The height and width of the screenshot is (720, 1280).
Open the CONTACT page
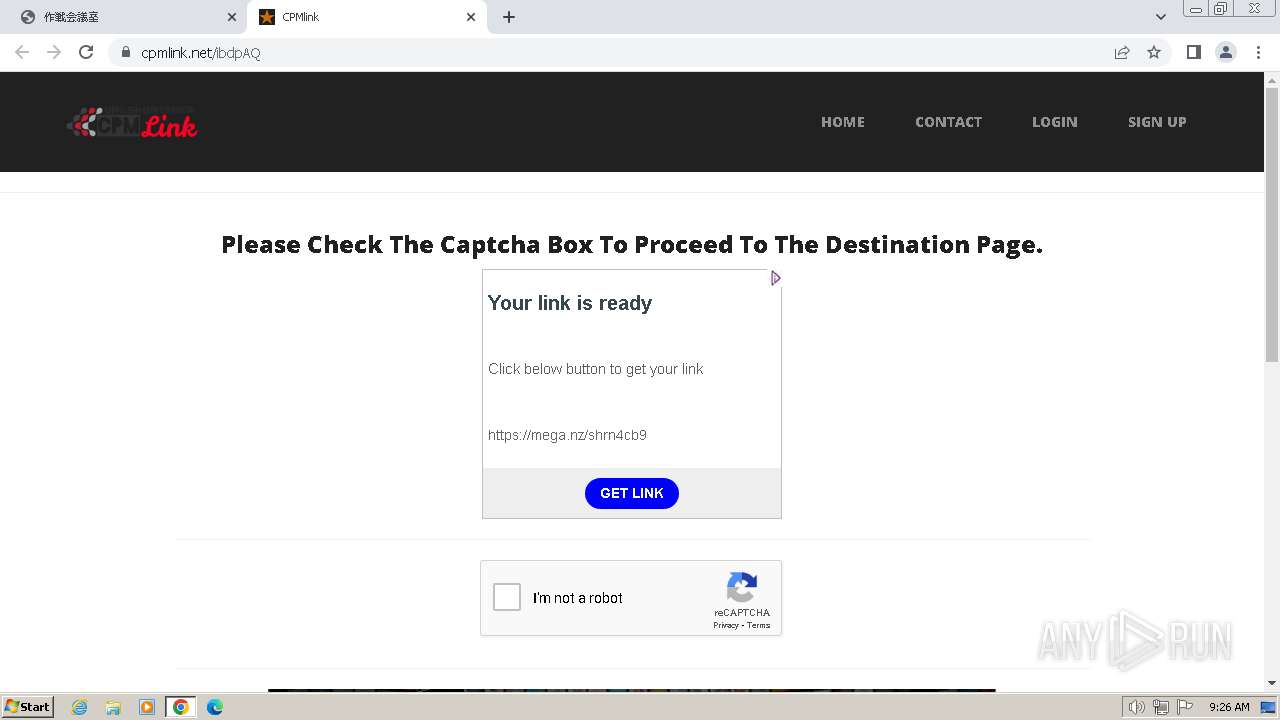pyautogui.click(x=948, y=122)
